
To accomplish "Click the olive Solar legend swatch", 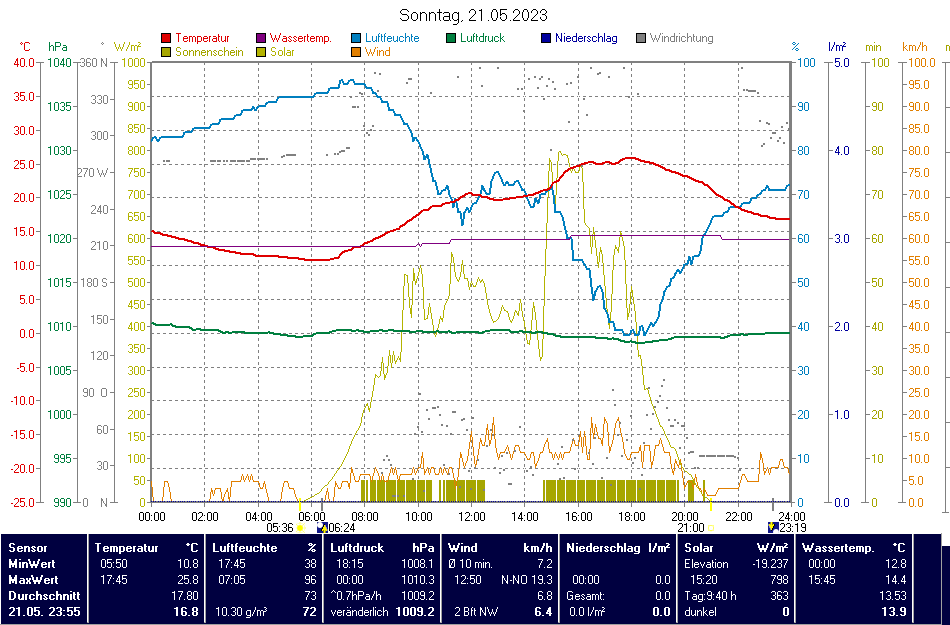I will tap(261, 52).
